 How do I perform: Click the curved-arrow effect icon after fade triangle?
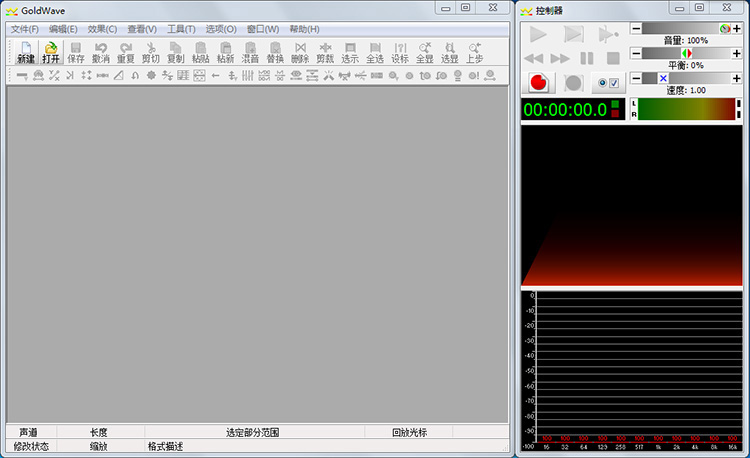click(x=135, y=76)
